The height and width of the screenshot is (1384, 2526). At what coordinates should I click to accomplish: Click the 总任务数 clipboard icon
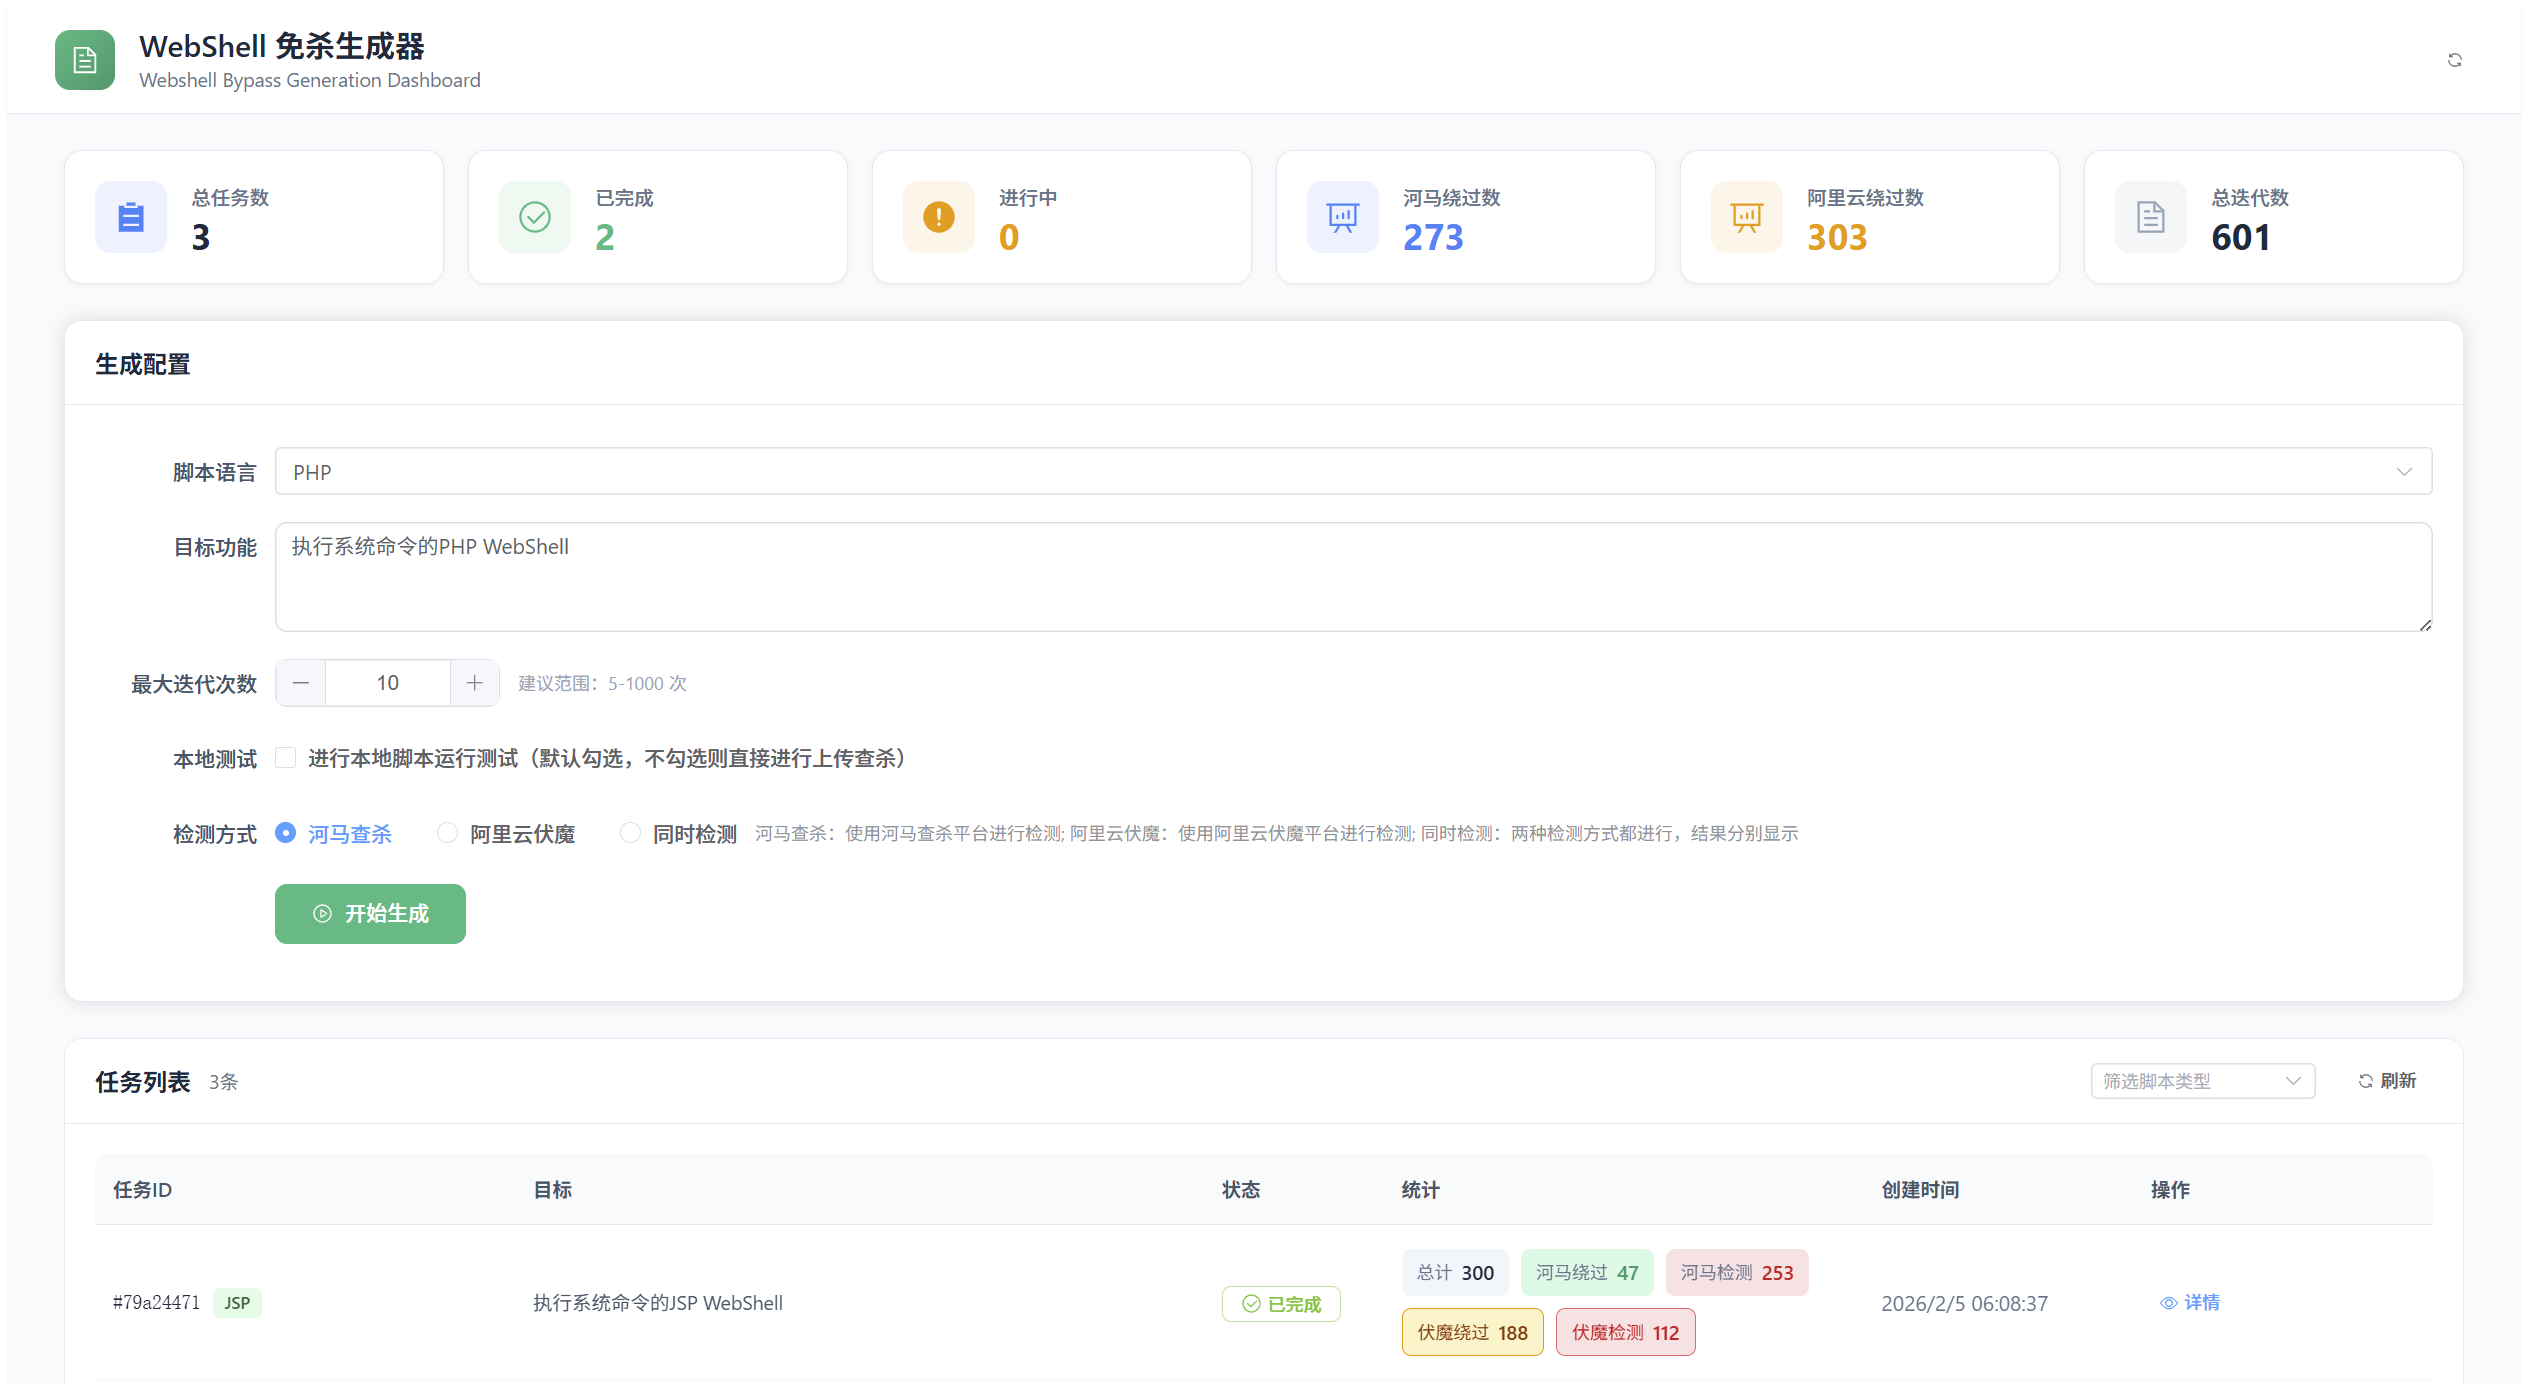(x=131, y=217)
